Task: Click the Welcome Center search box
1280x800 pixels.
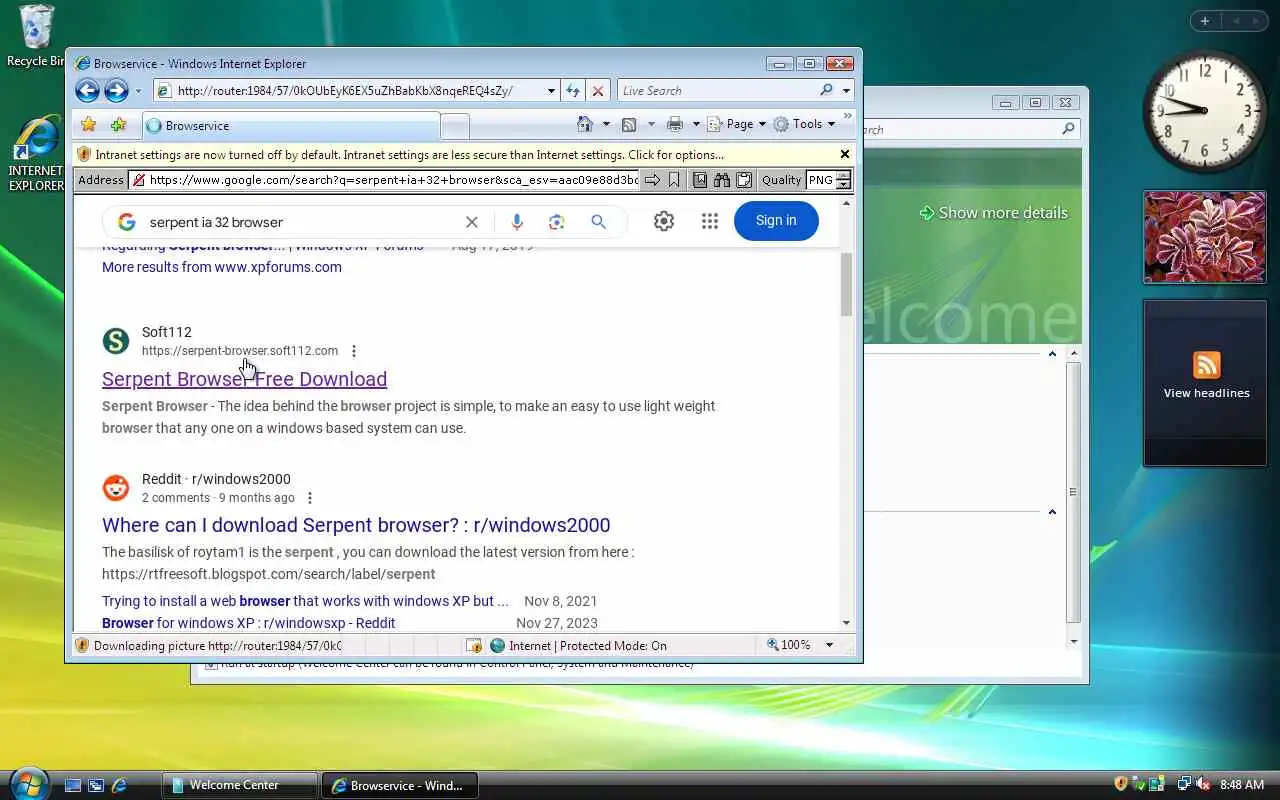Action: coord(967,129)
